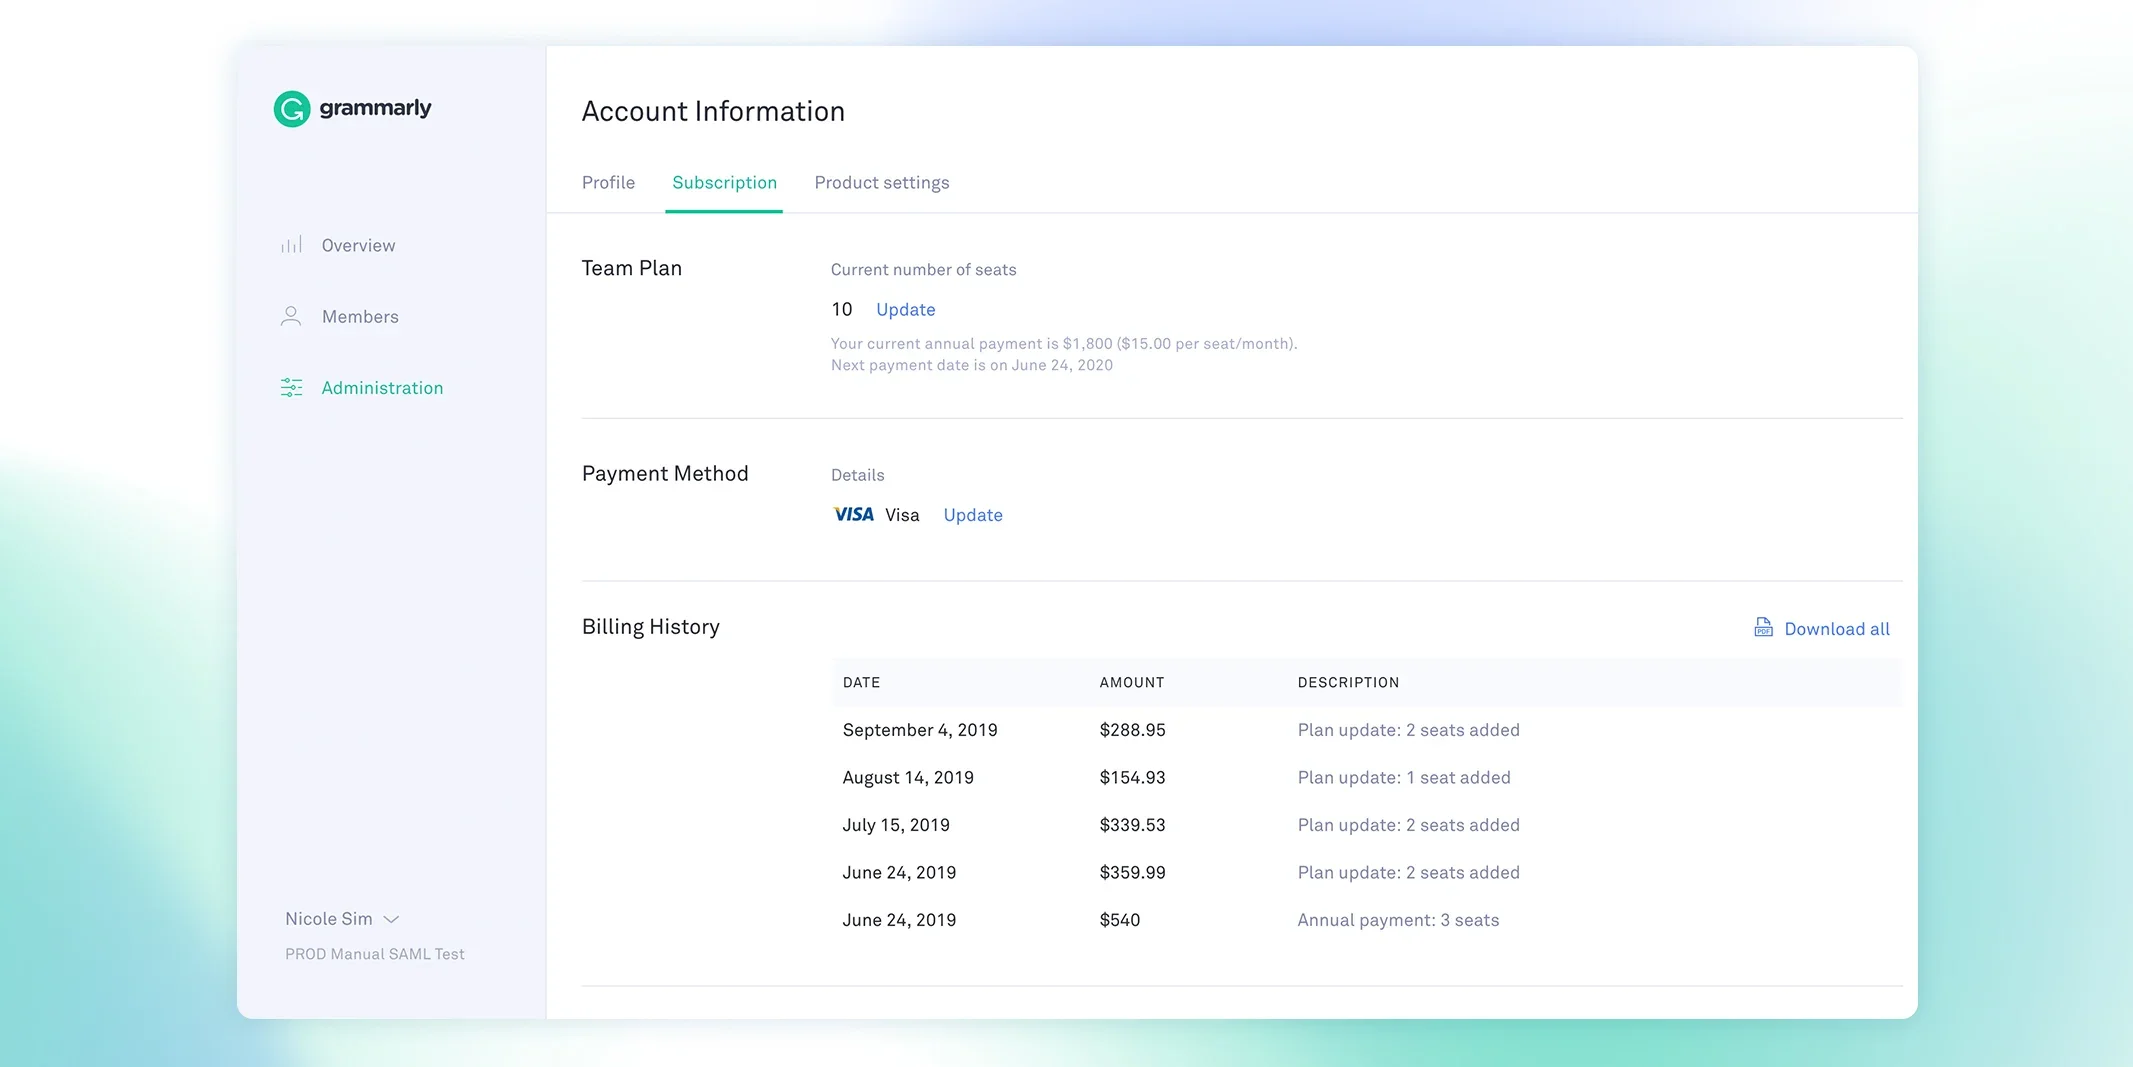Click the Grammarly logo icon
The width and height of the screenshot is (2133, 1067).
tap(292, 109)
